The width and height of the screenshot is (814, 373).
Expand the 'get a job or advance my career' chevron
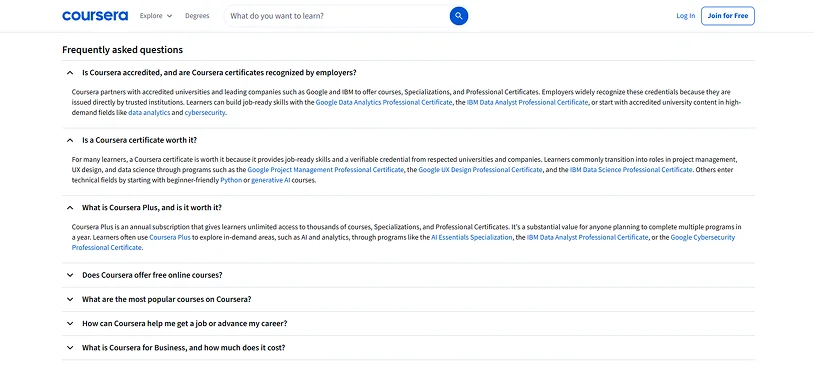pyautogui.click(x=70, y=323)
